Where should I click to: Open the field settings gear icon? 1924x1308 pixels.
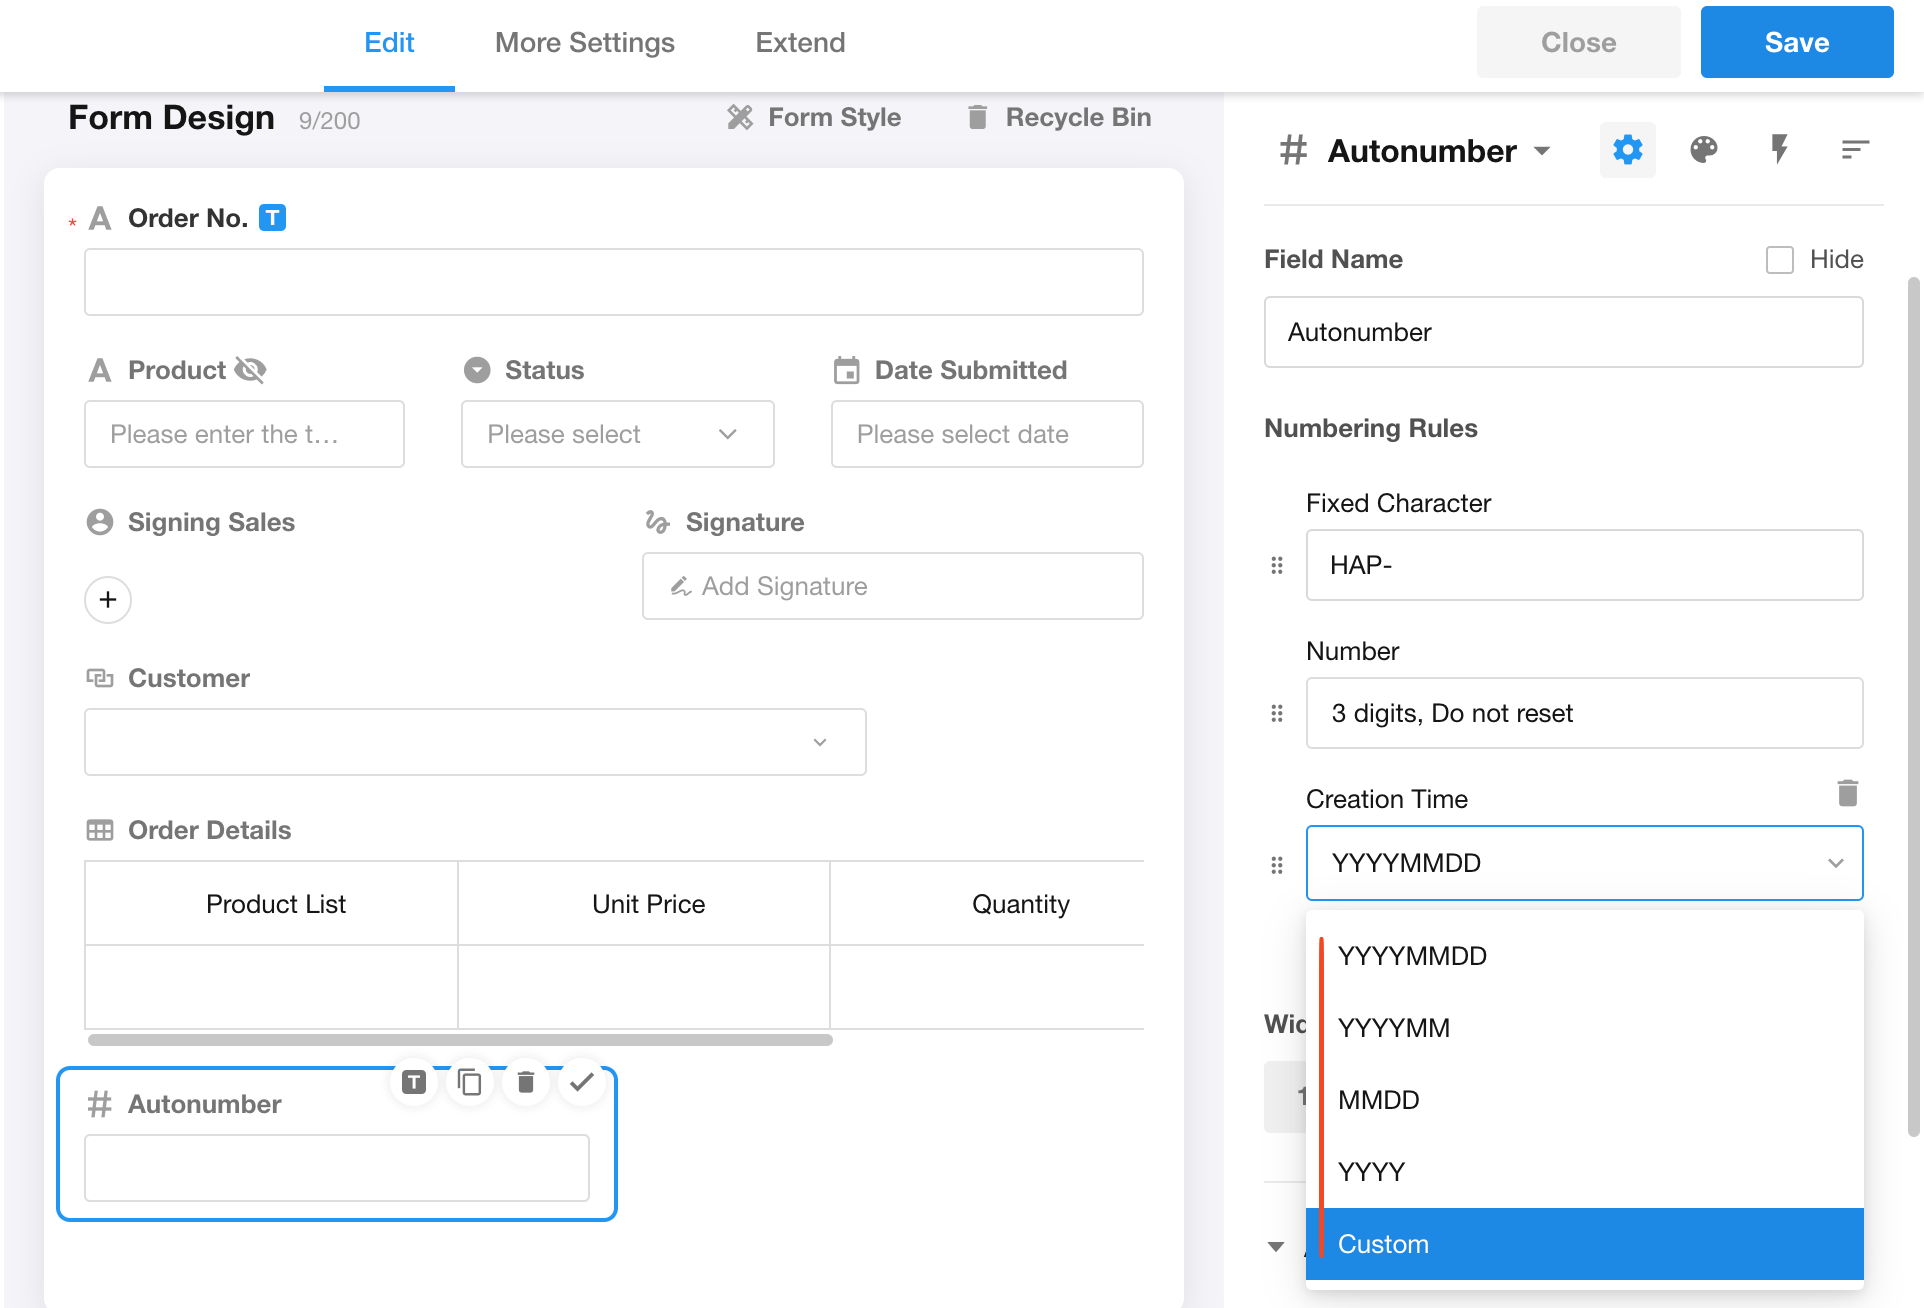pos(1627,150)
